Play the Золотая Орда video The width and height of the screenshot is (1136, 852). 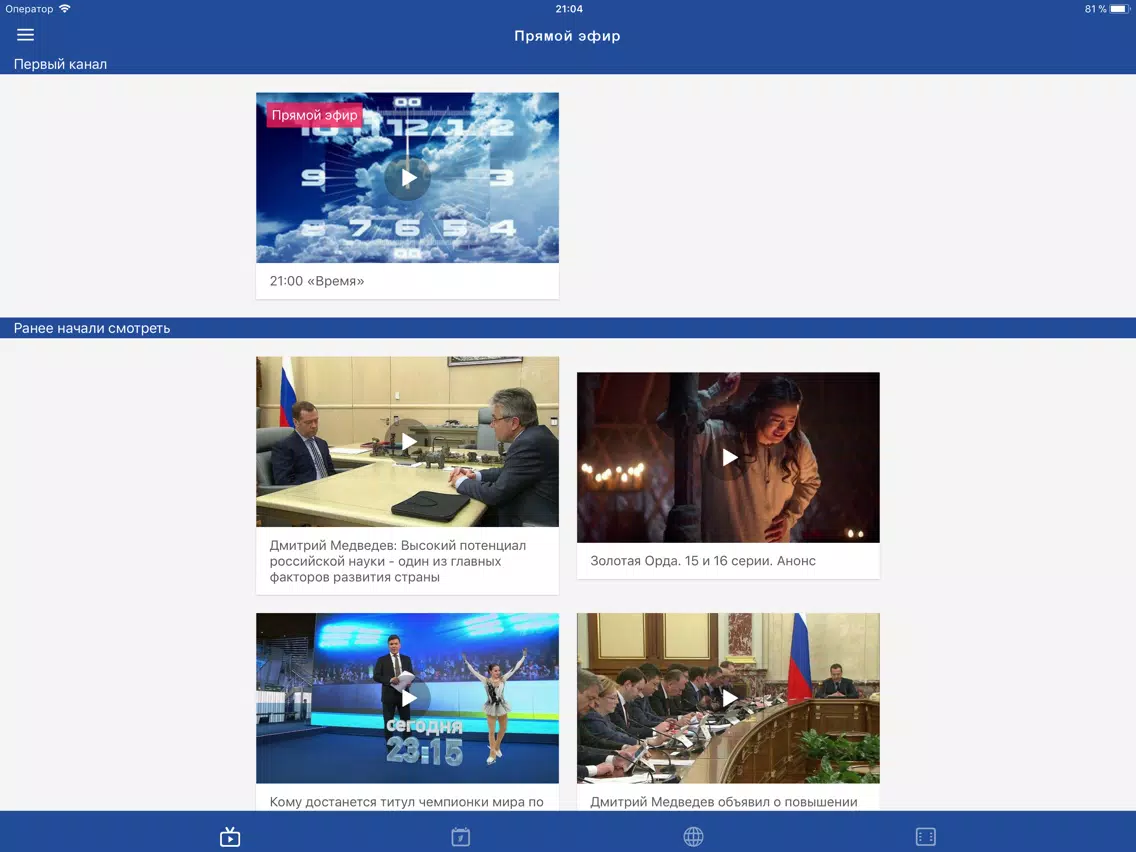[x=729, y=457]
